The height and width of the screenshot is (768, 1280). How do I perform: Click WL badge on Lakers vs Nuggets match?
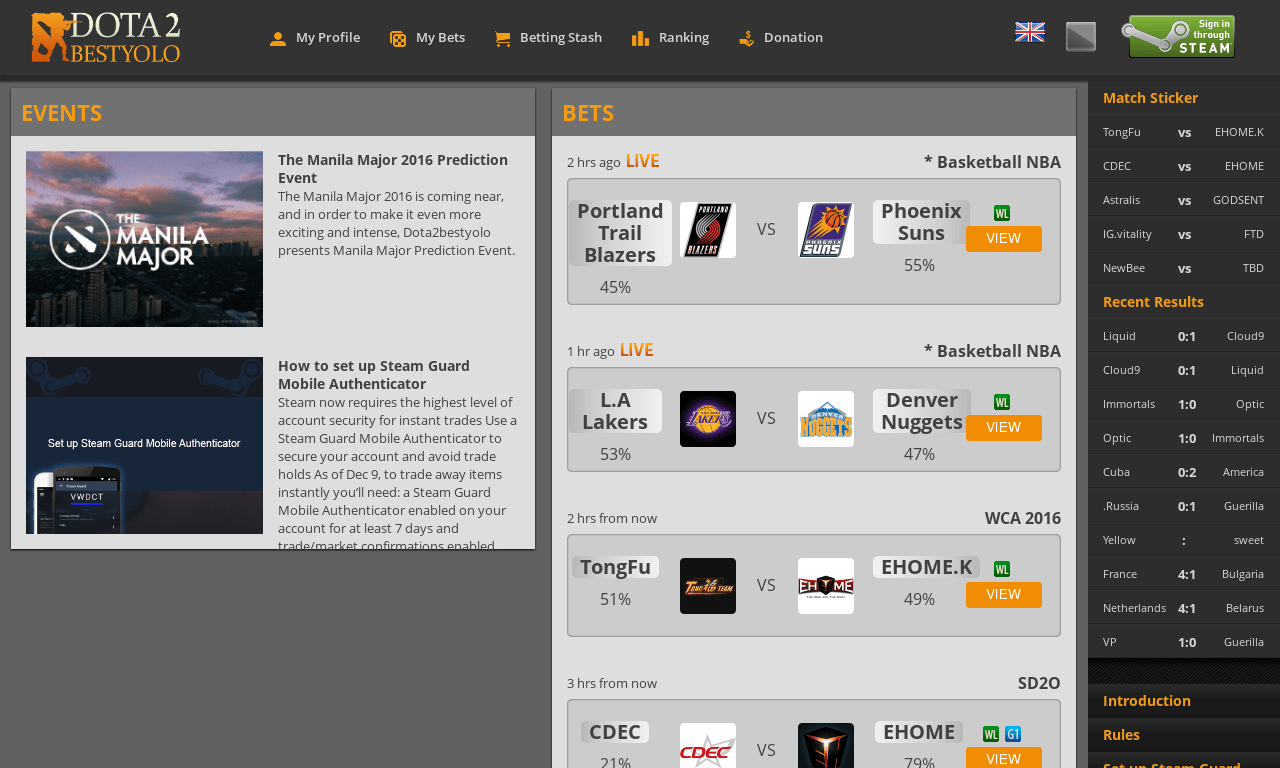[1002, 402]
